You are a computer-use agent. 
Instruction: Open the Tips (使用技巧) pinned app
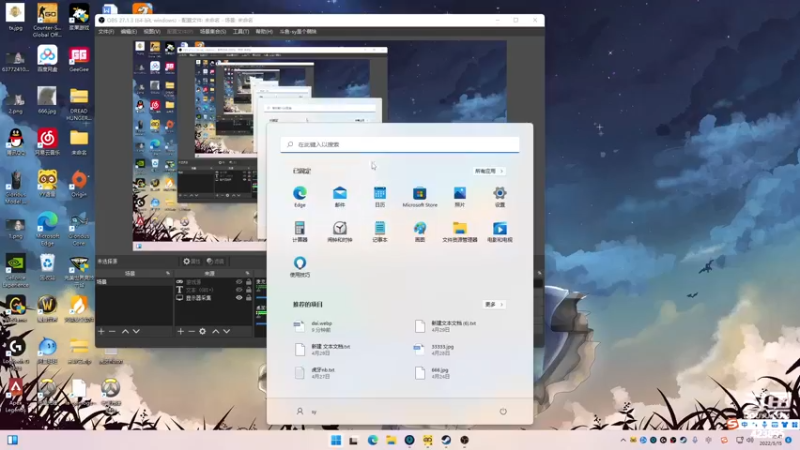coord(299,266)
